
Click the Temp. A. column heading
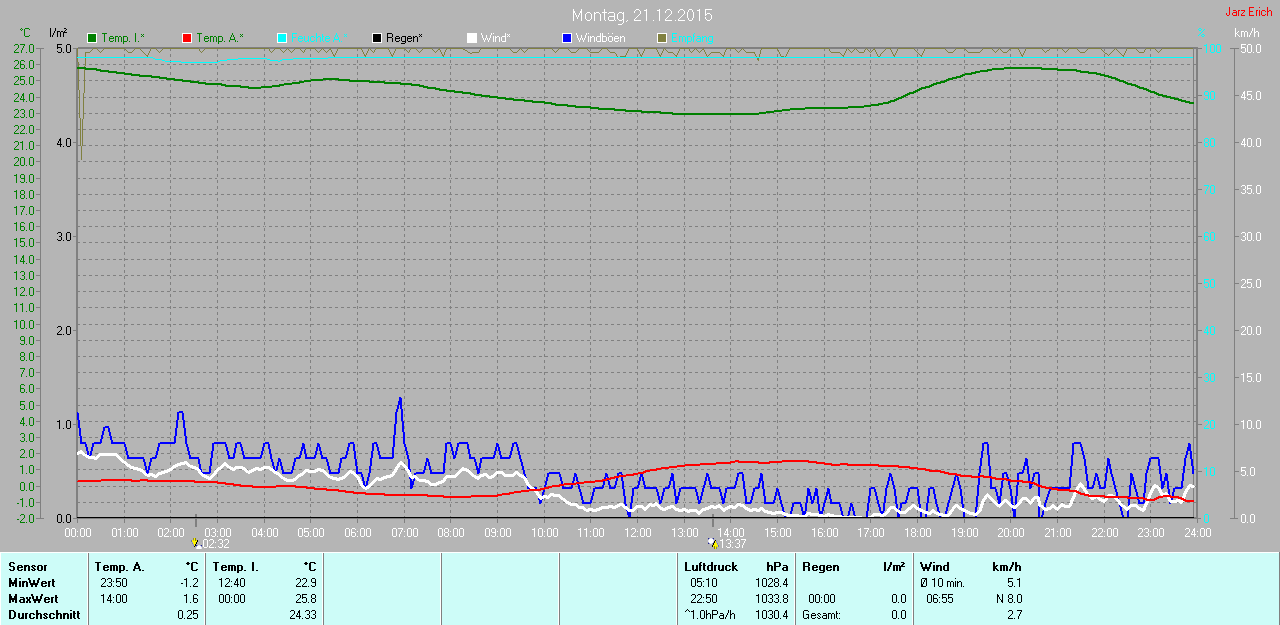119,567
